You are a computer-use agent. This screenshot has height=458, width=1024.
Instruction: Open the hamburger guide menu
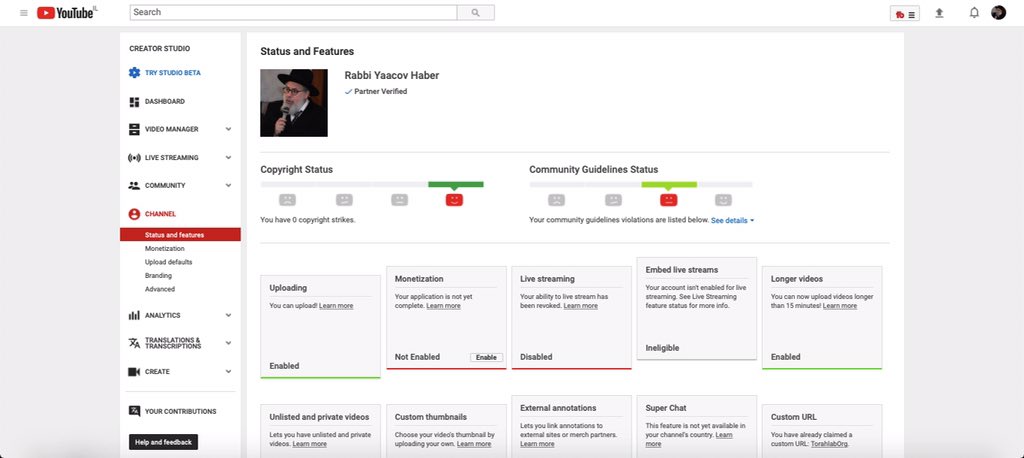pos(24,13)
